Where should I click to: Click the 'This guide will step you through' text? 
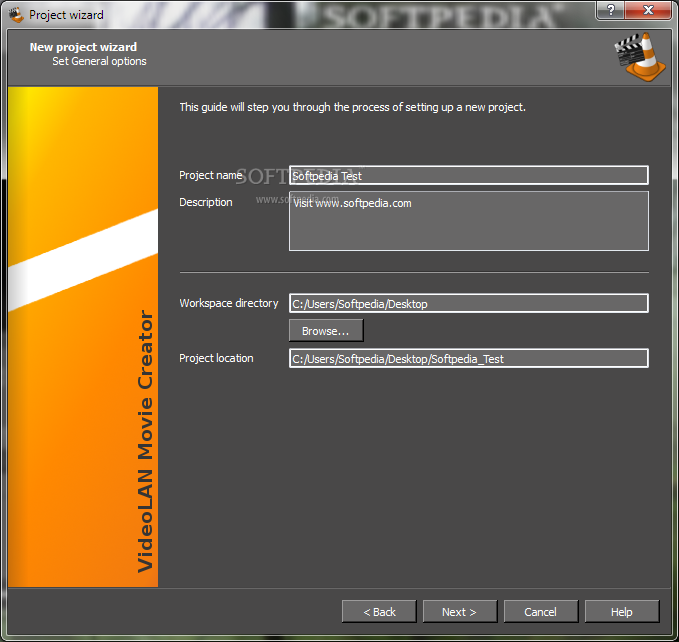[x=352, y=107]
